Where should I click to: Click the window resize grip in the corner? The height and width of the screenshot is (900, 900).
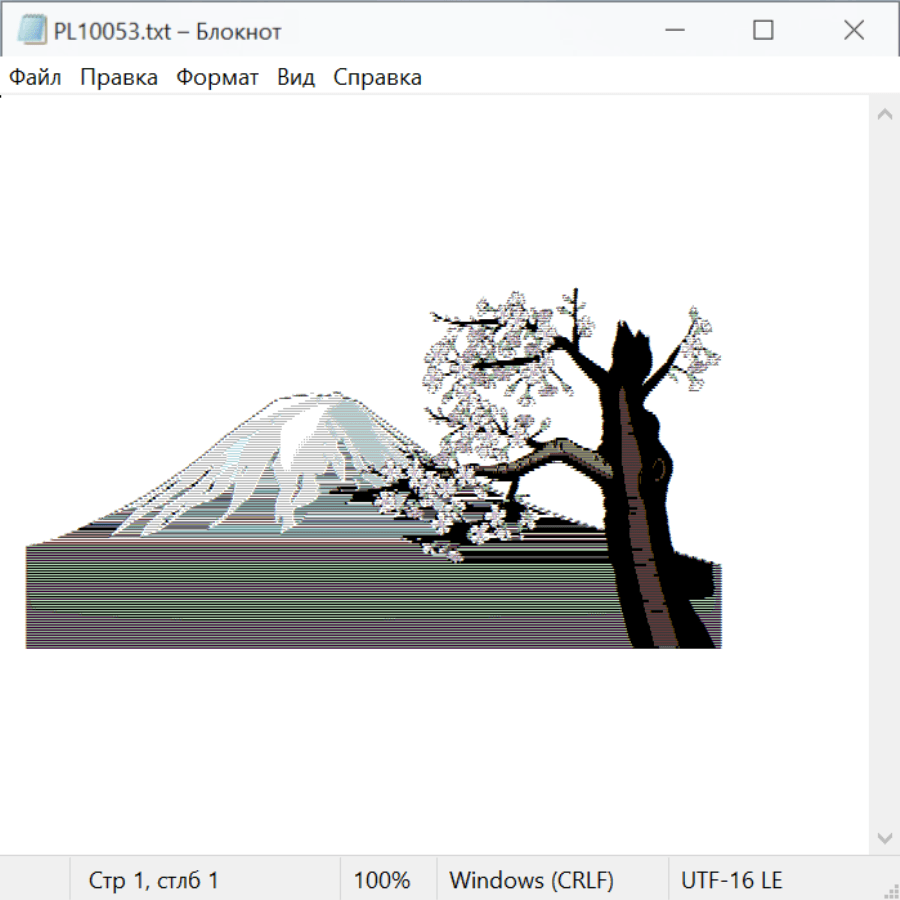[890, 890]
